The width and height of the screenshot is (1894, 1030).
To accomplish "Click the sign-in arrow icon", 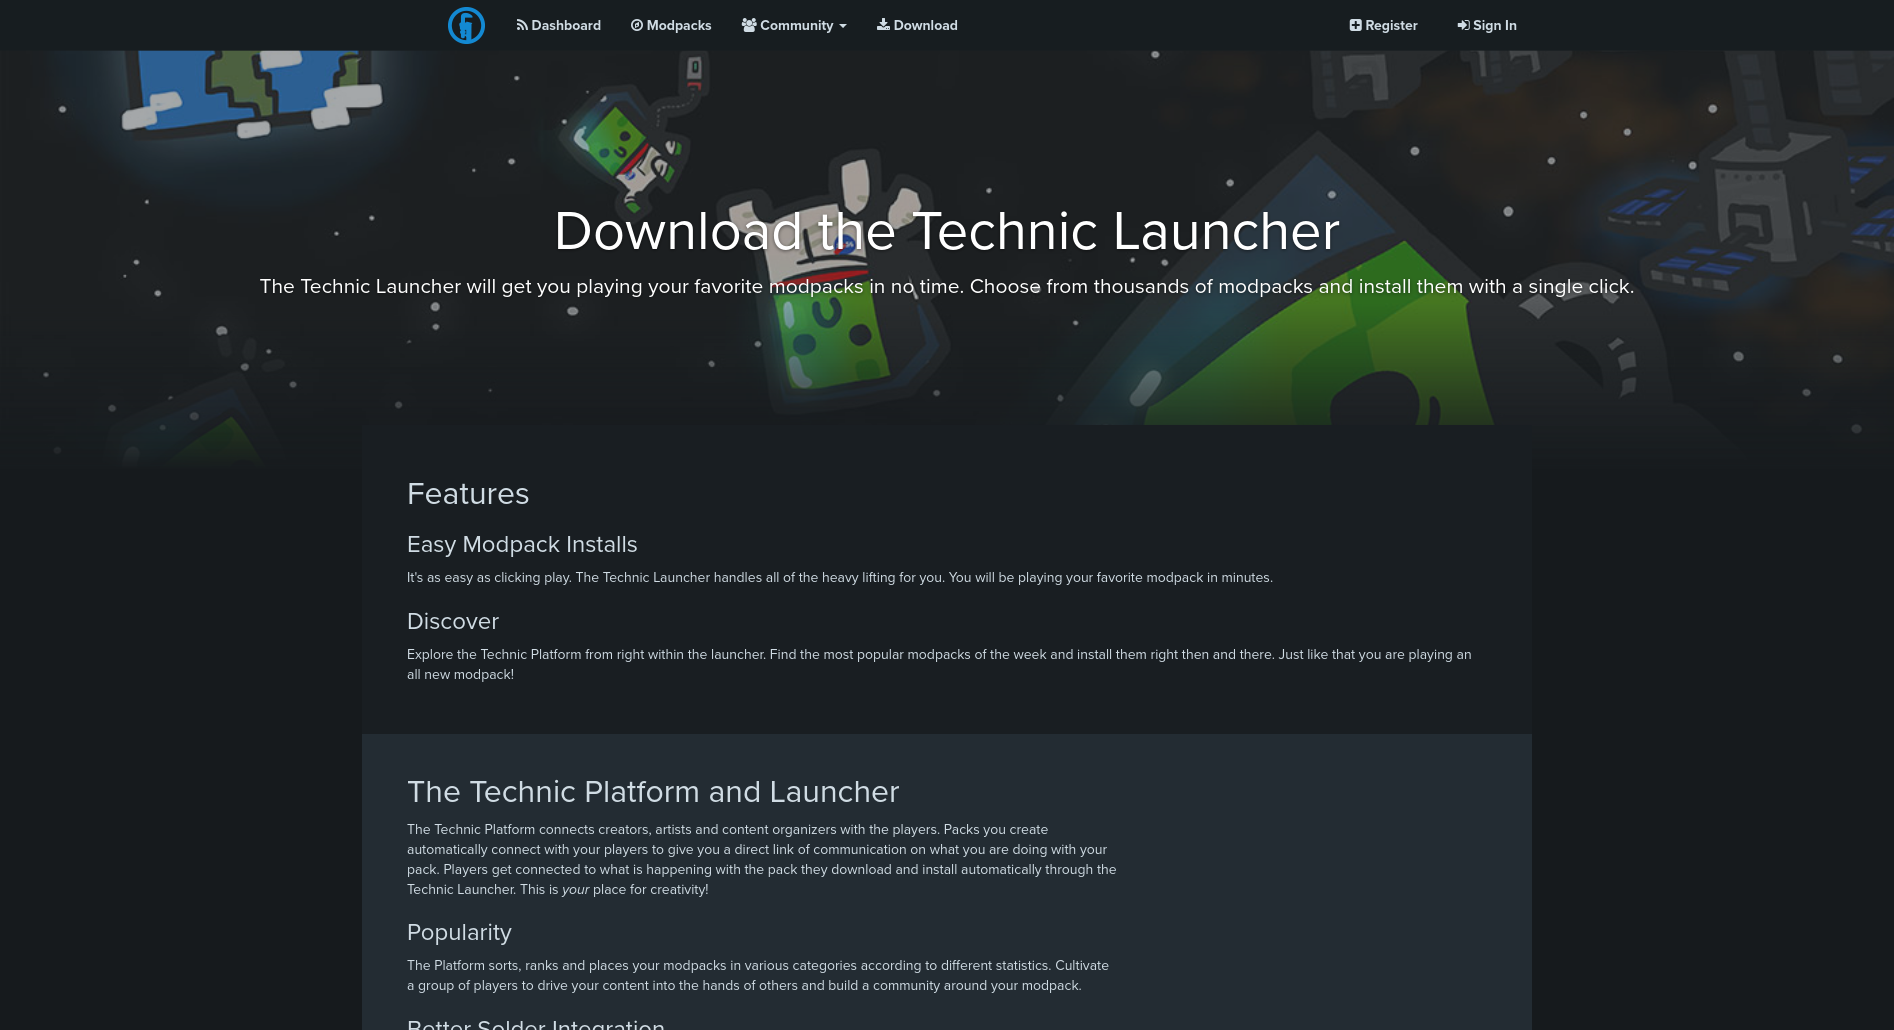I will 1463,25.
